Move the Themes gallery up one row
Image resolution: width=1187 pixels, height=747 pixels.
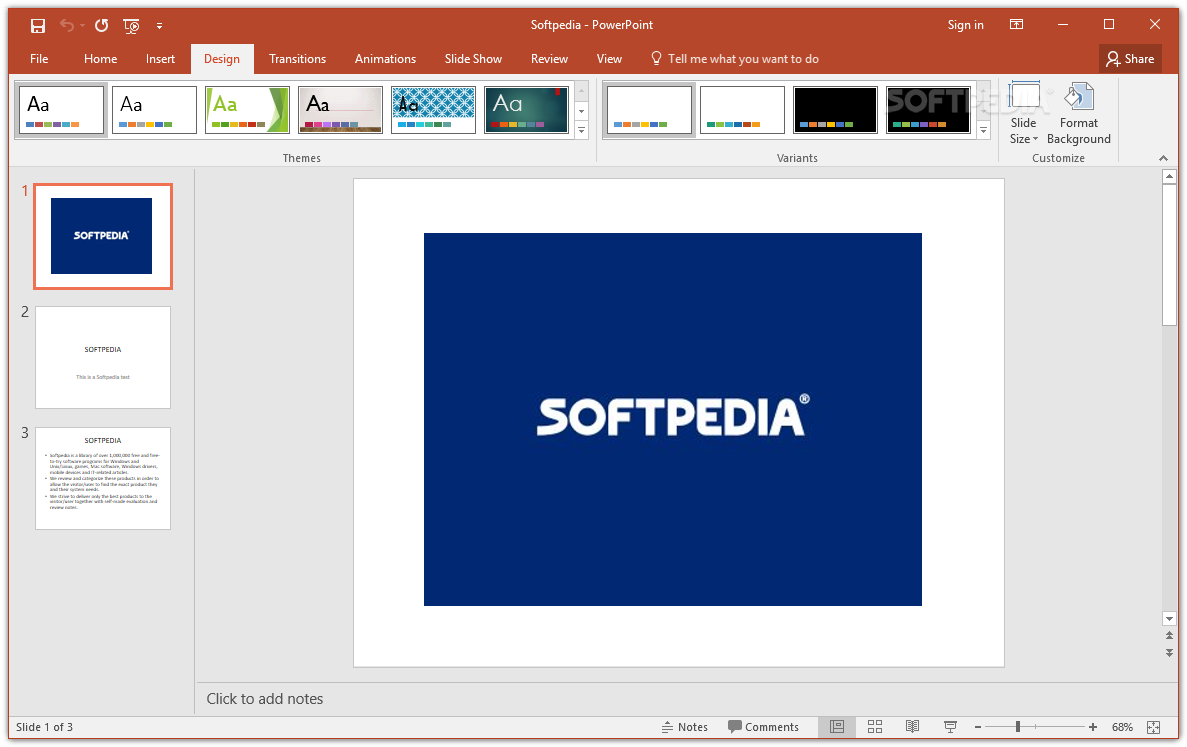click(581, 92)
